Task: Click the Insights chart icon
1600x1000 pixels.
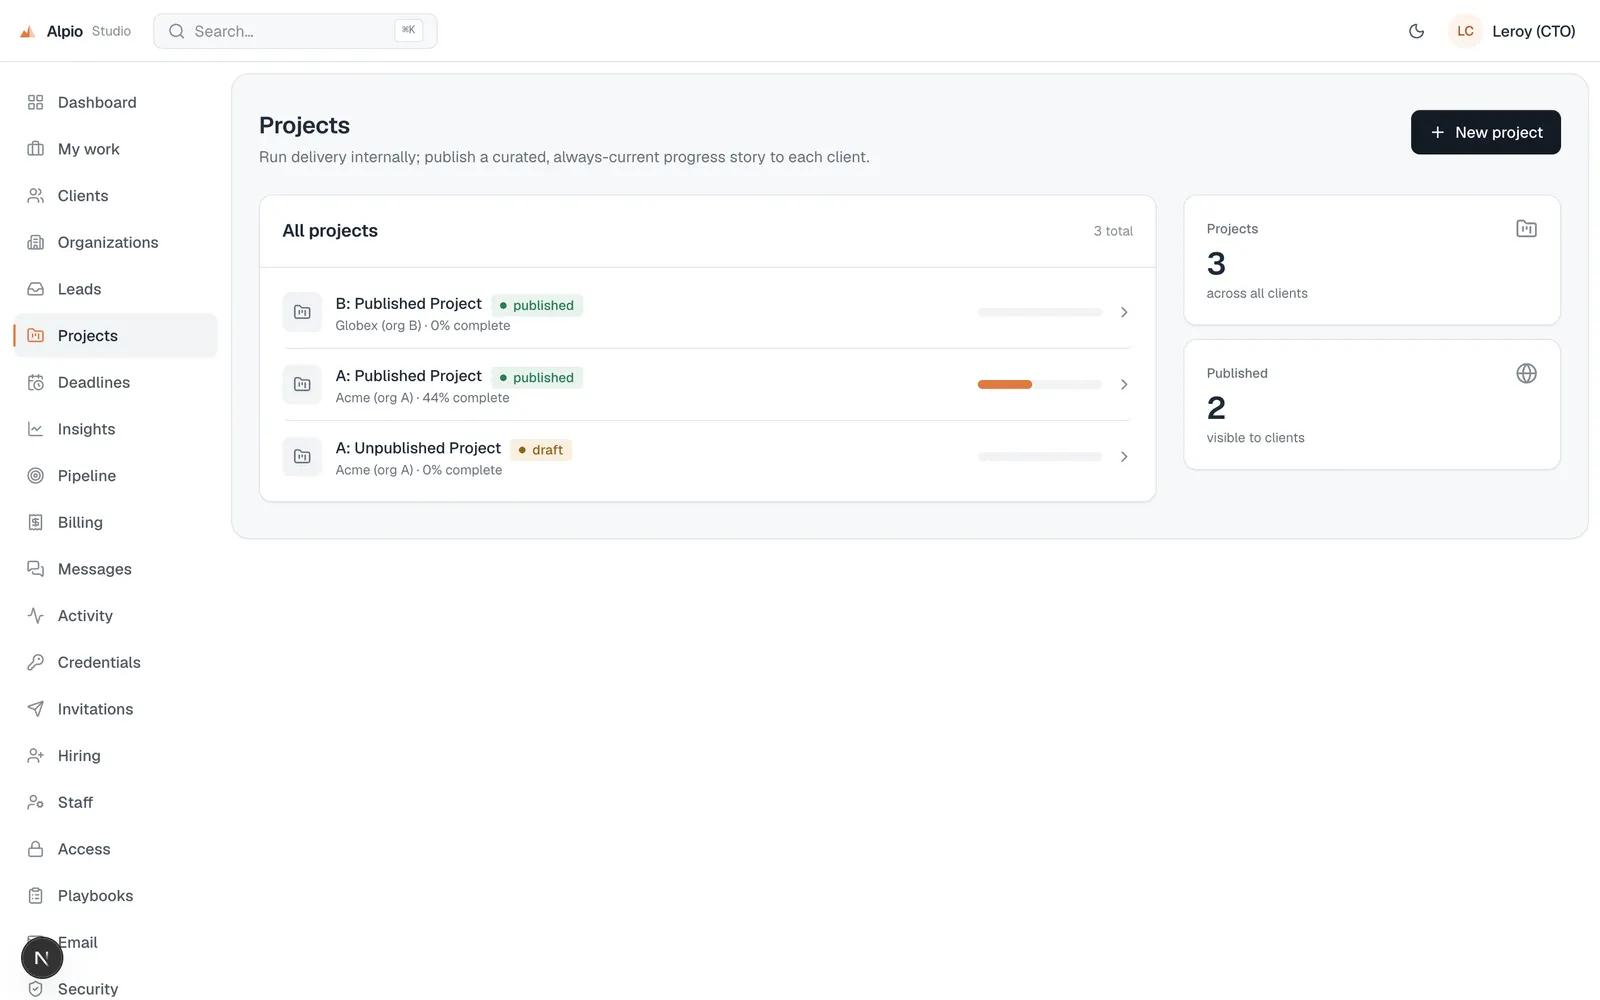Action: pos(36,429)
